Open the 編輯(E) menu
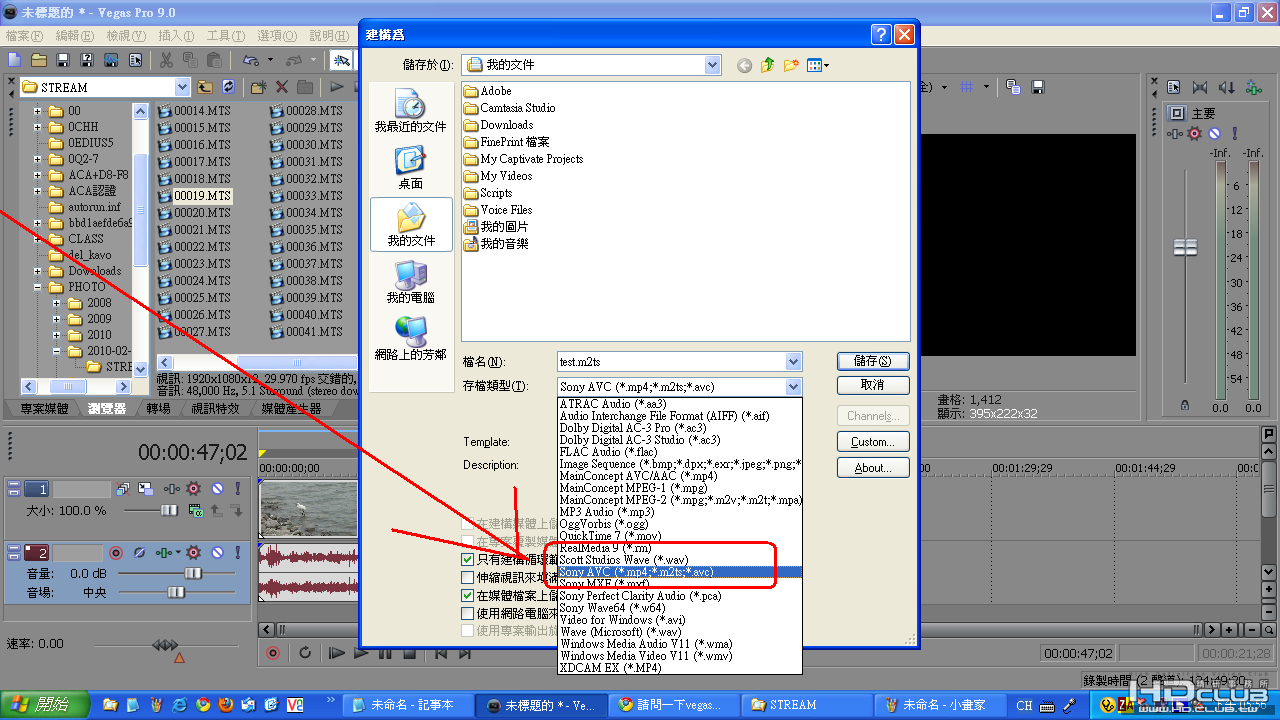 click(75, 36)
